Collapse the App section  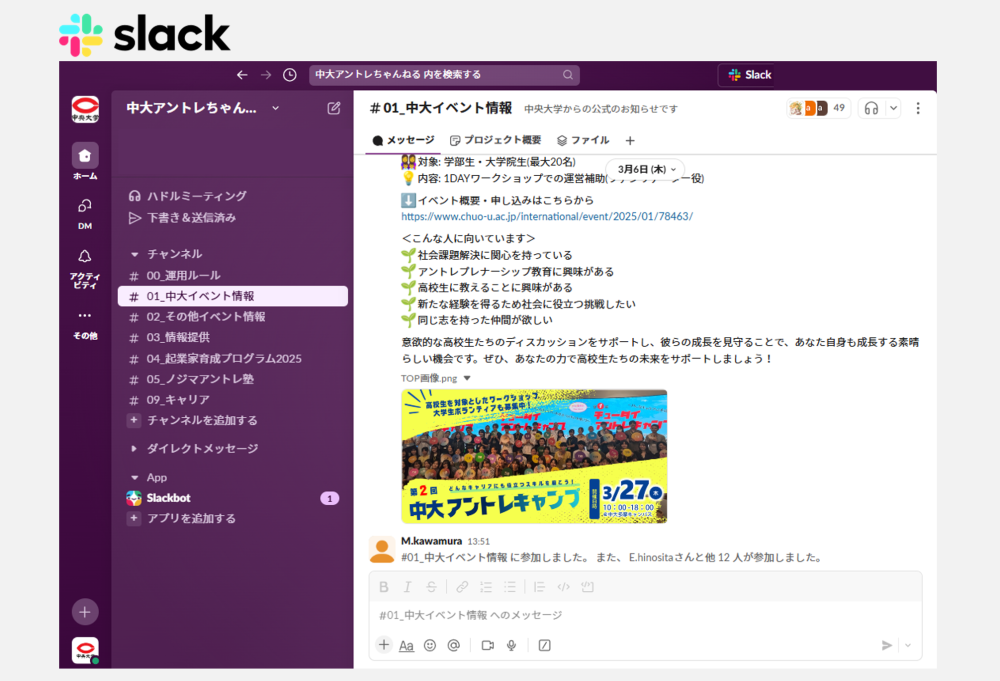coord(135,478)
